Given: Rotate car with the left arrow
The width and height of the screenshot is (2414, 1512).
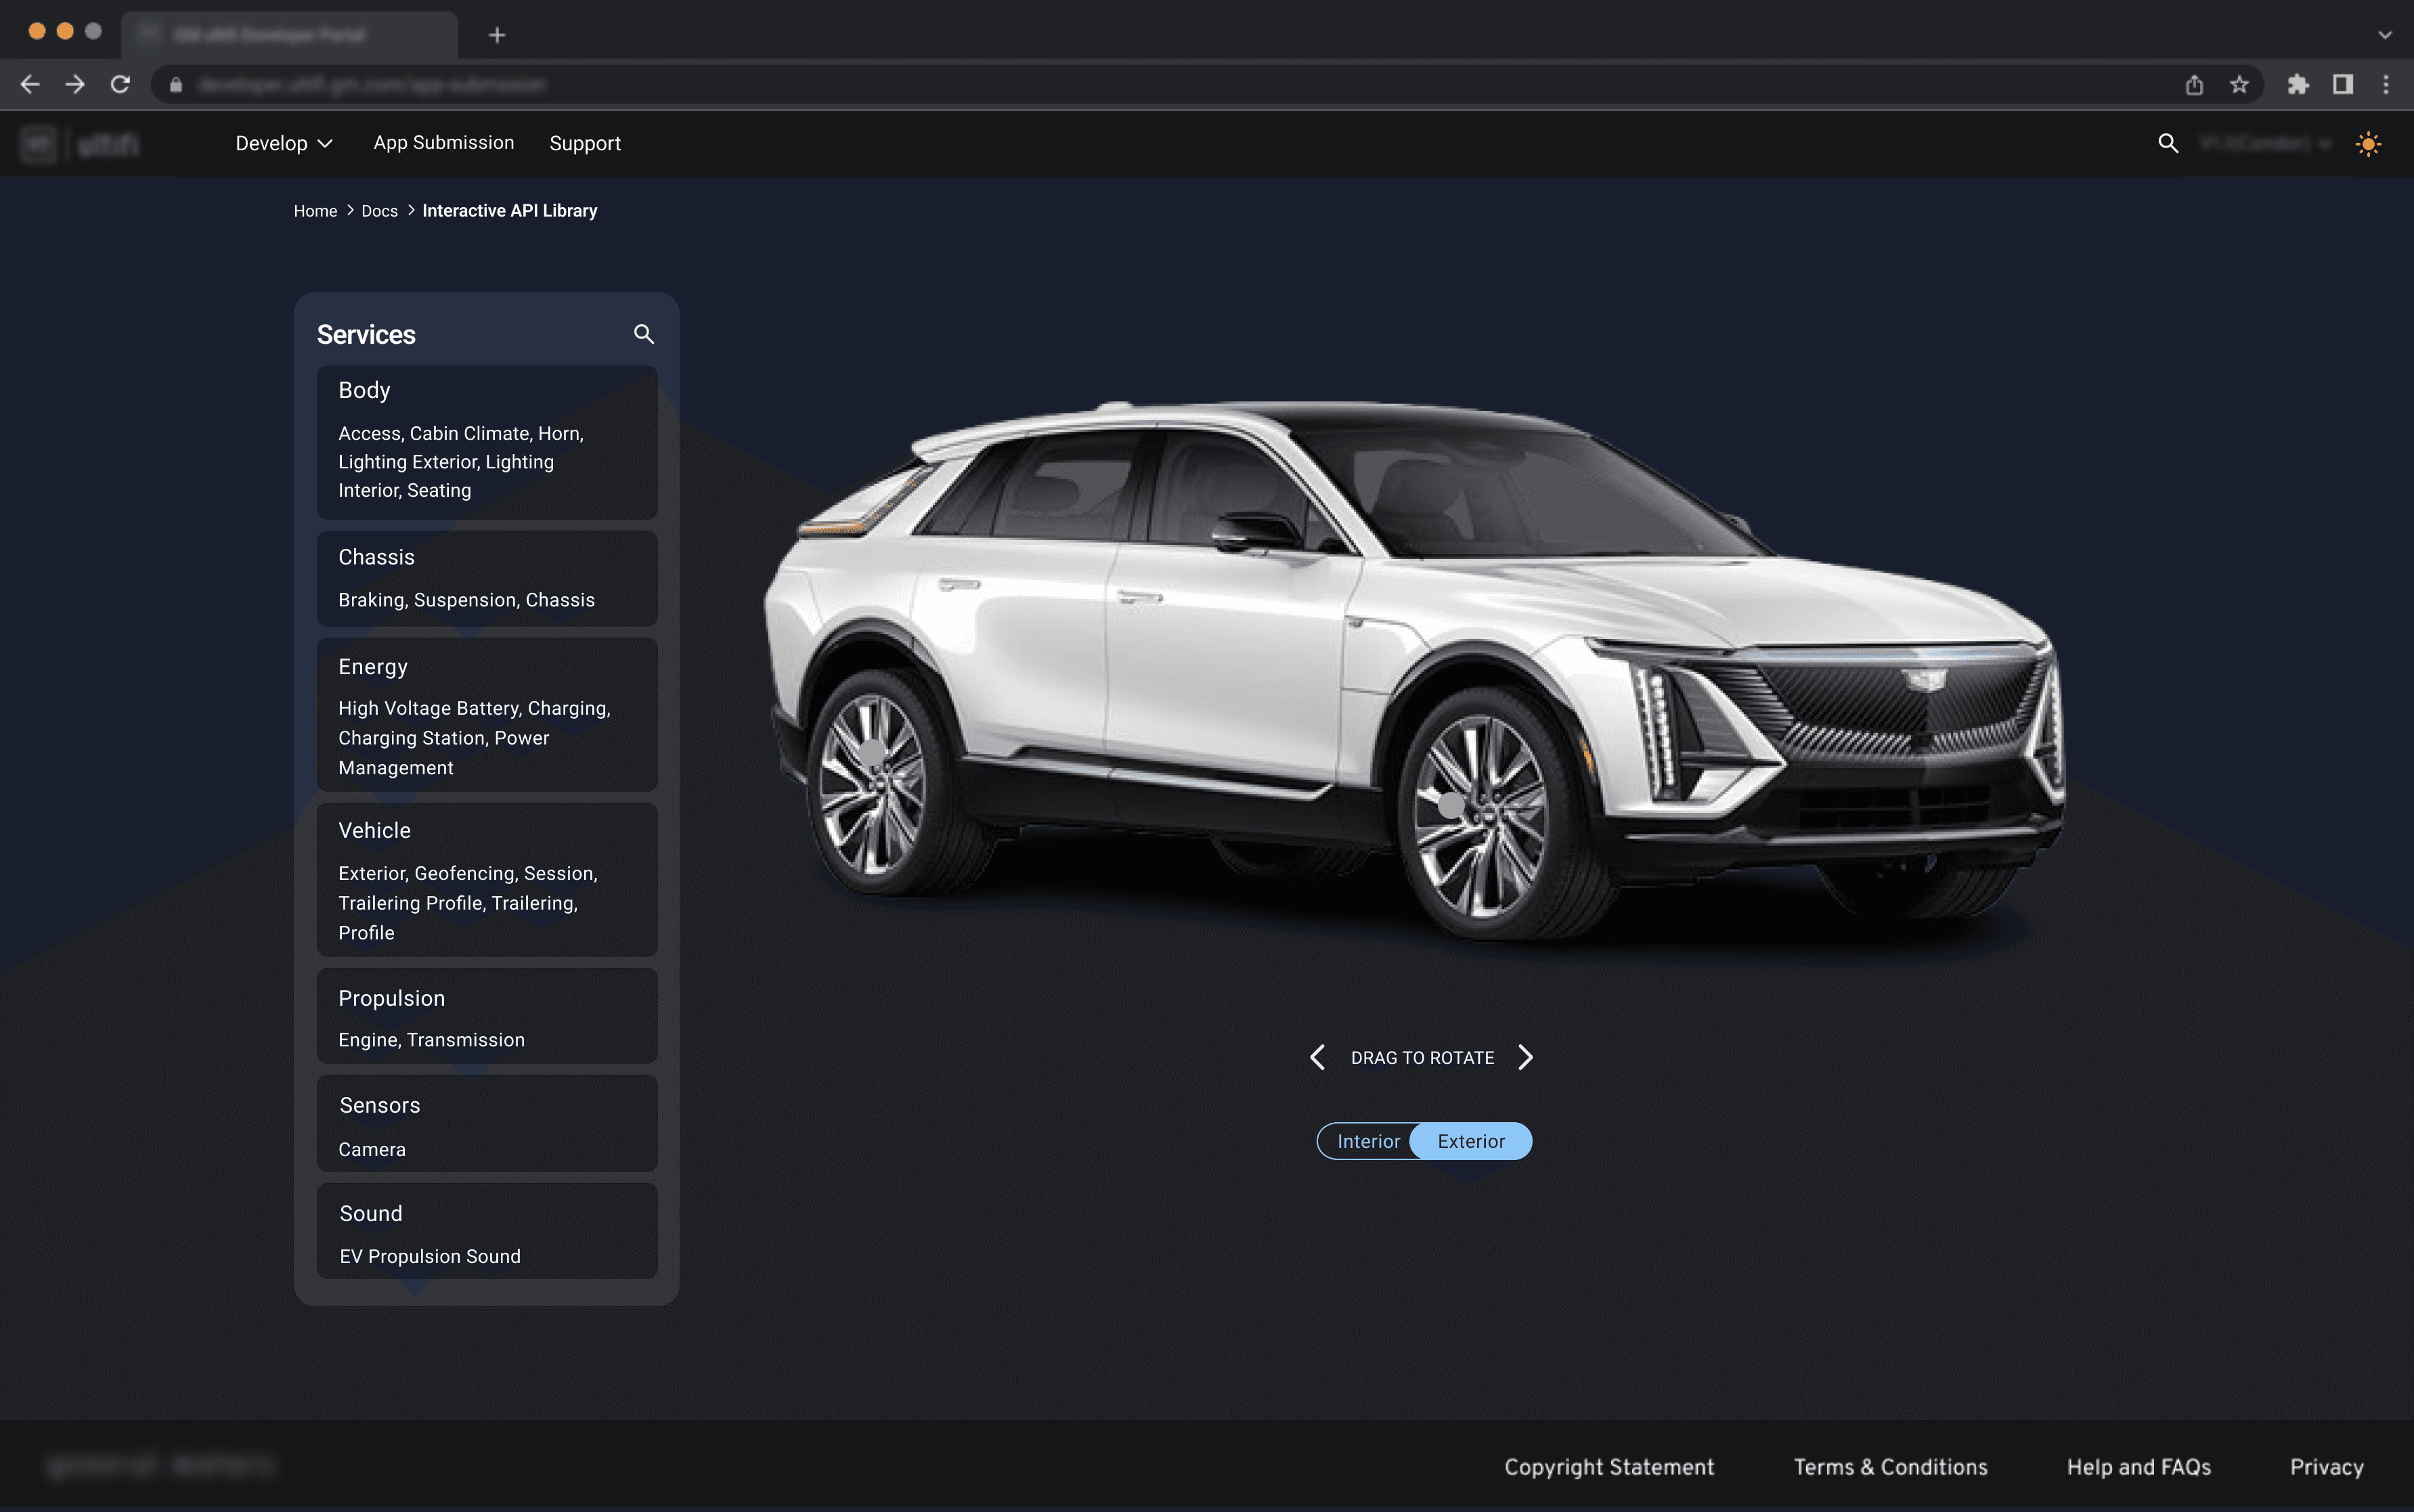Looking at the screenshot, I should [1318, 1057].
